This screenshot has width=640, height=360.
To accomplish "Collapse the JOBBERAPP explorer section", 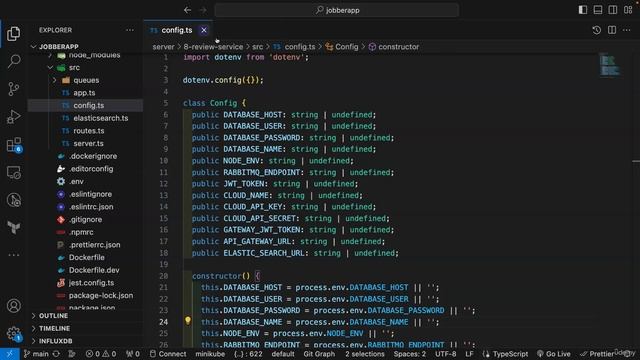I will pyautogui.click(x=59, y=47).
